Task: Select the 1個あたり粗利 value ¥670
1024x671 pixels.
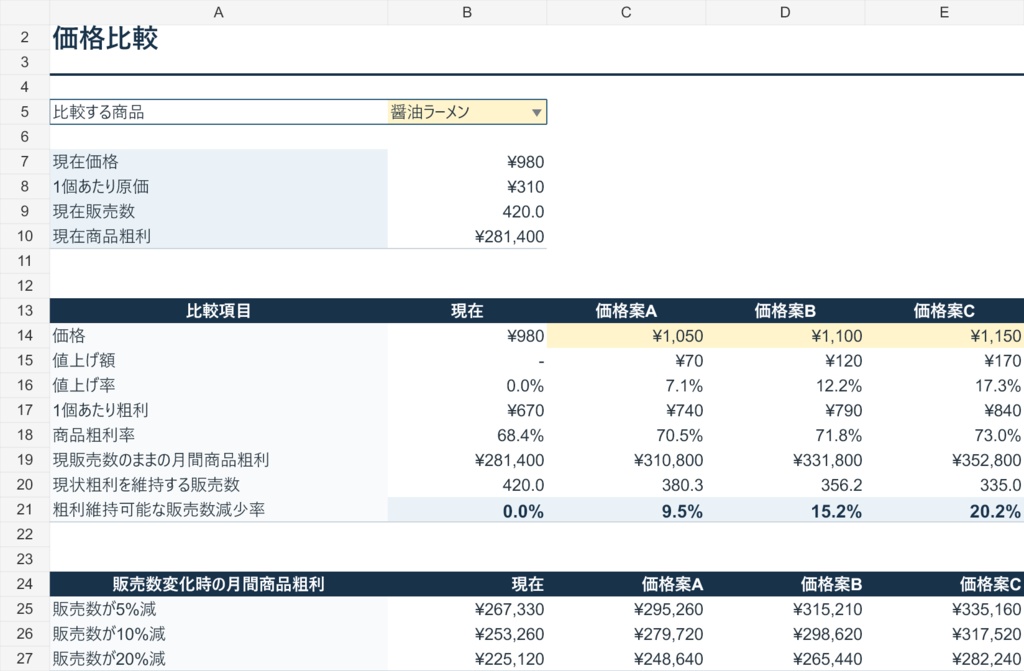Action: 467,410
